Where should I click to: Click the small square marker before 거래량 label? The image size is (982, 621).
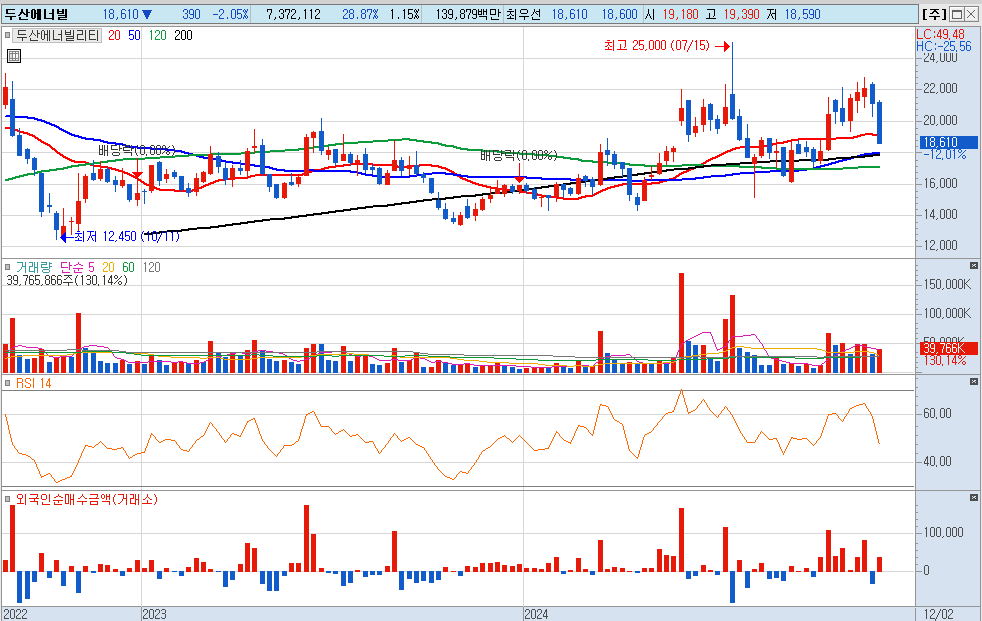[x=8, y=267]
